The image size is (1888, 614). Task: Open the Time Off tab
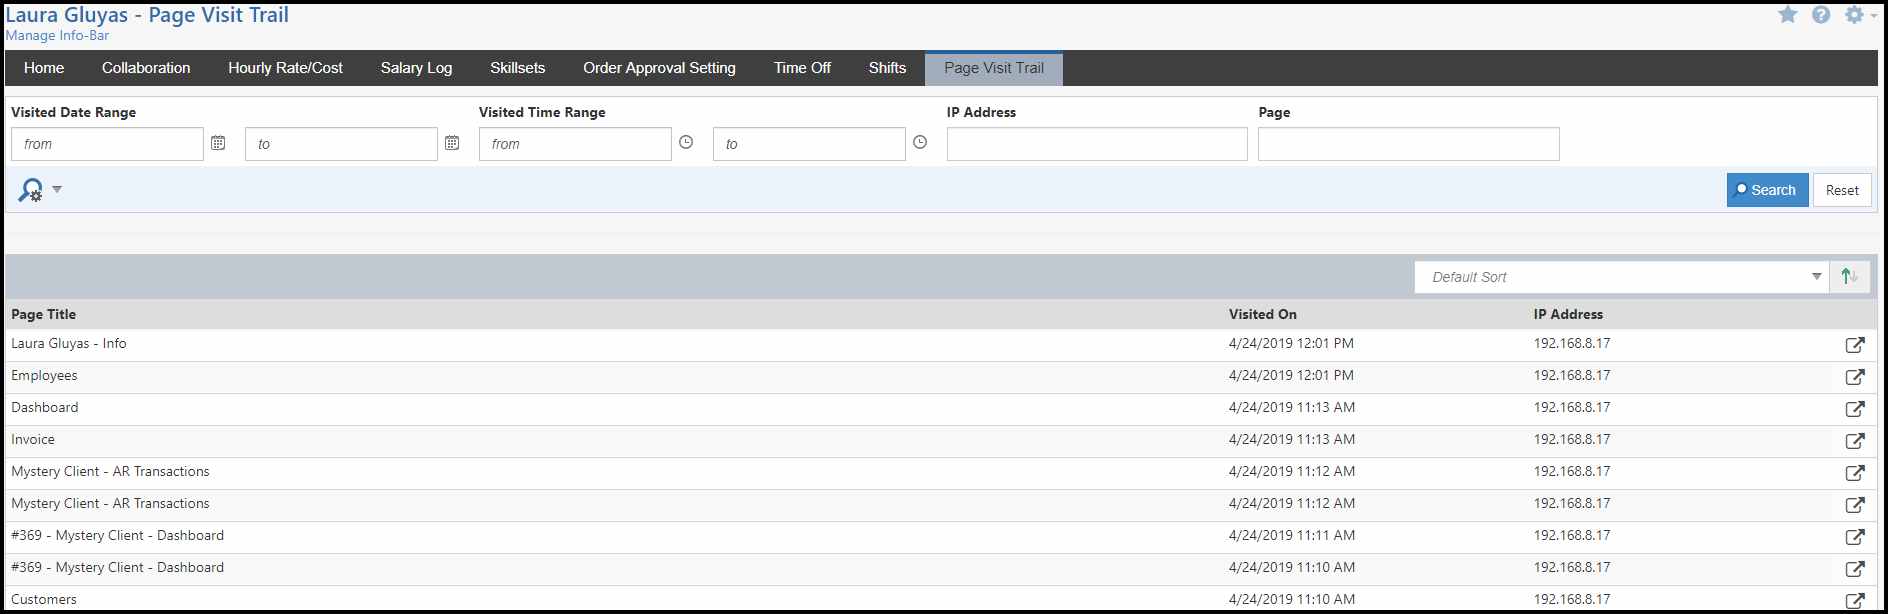(x=802, y=68)
